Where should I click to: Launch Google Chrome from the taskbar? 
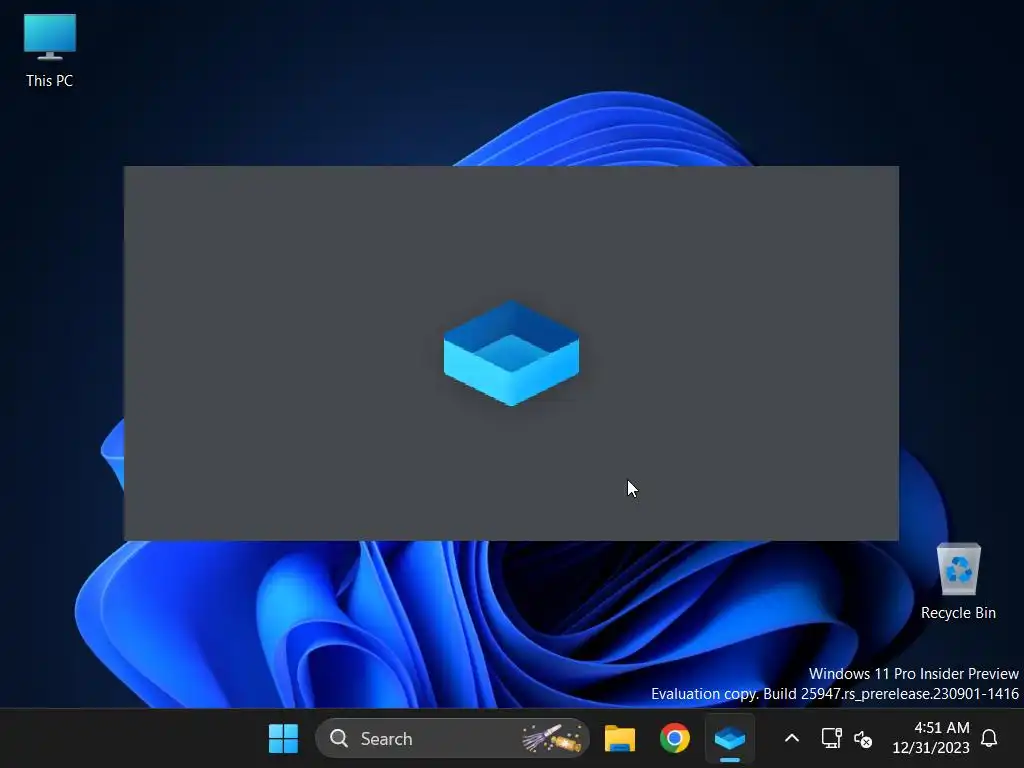pos(675,739)
